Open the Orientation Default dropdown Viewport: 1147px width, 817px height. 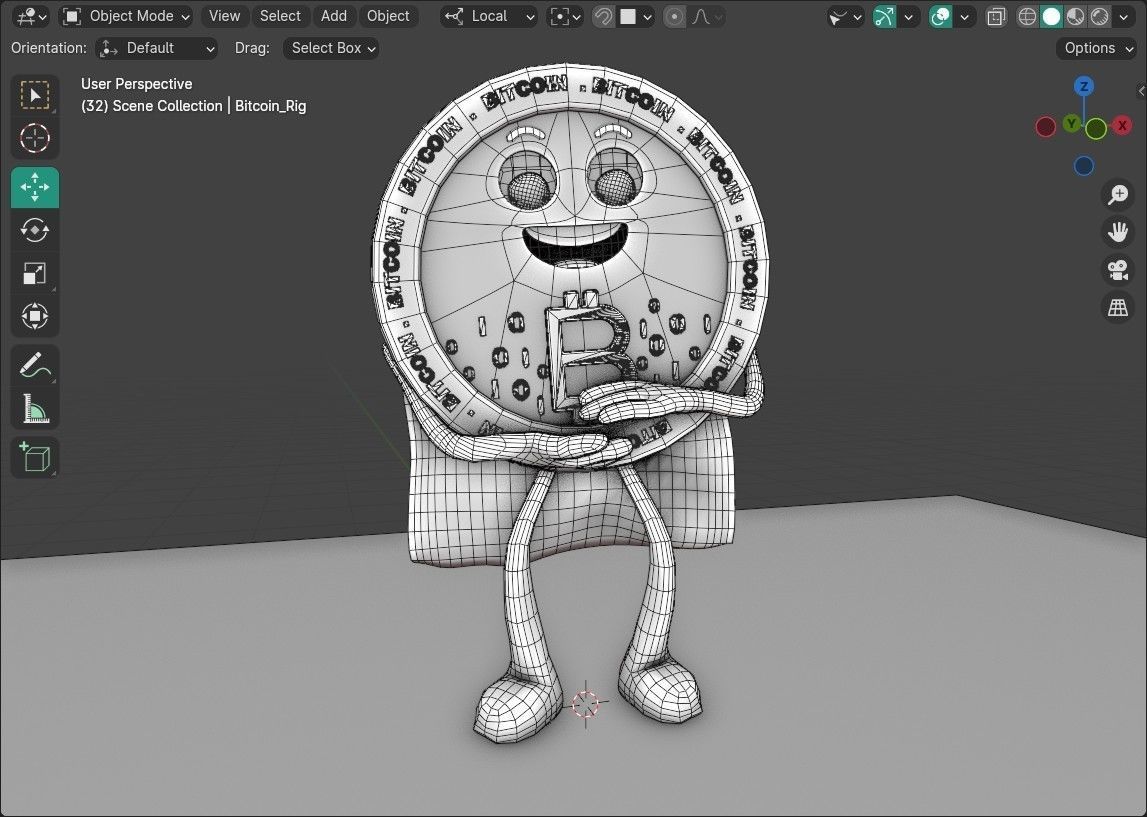[157, 48]
